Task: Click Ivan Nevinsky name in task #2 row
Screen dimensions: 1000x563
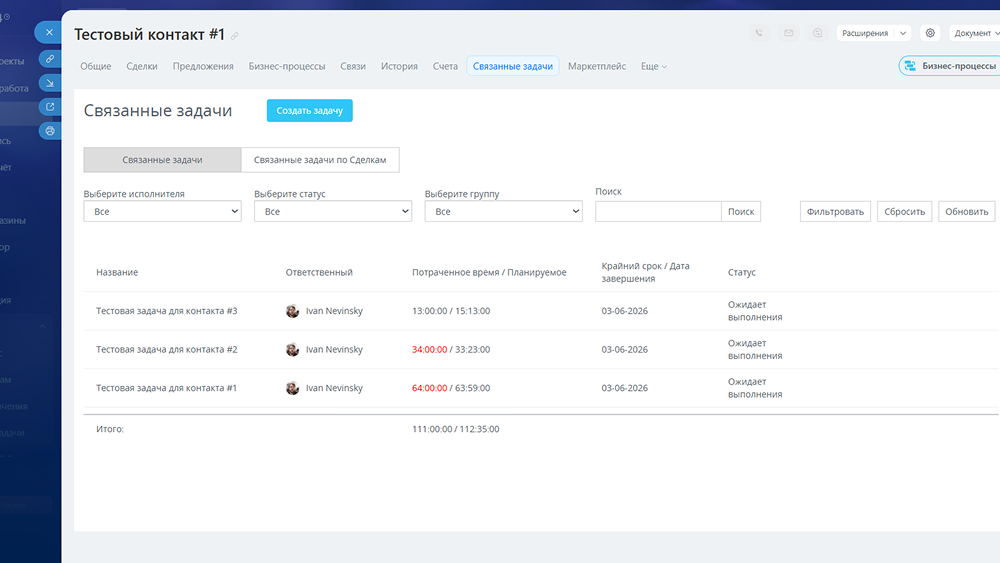Action: coord(334,349)
